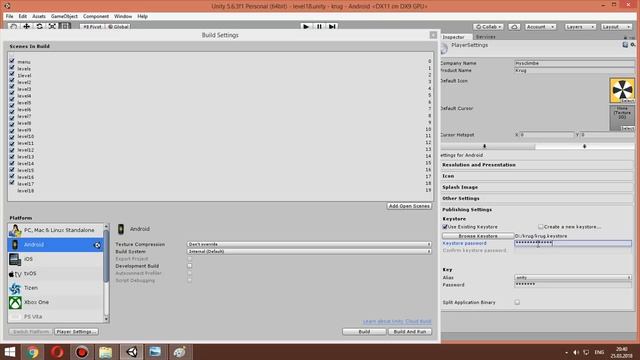Open the Component menu

point(96,16)
